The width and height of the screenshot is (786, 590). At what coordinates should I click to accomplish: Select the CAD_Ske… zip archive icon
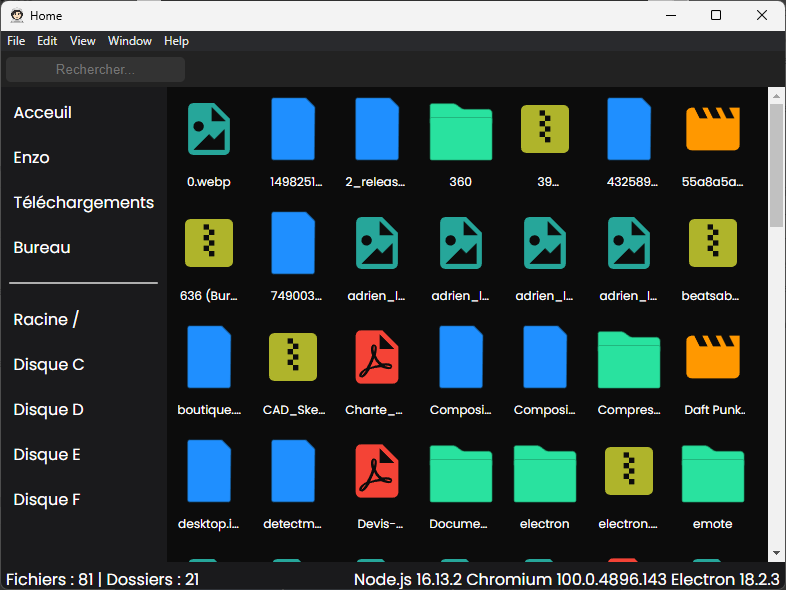[x=293, y=357]
